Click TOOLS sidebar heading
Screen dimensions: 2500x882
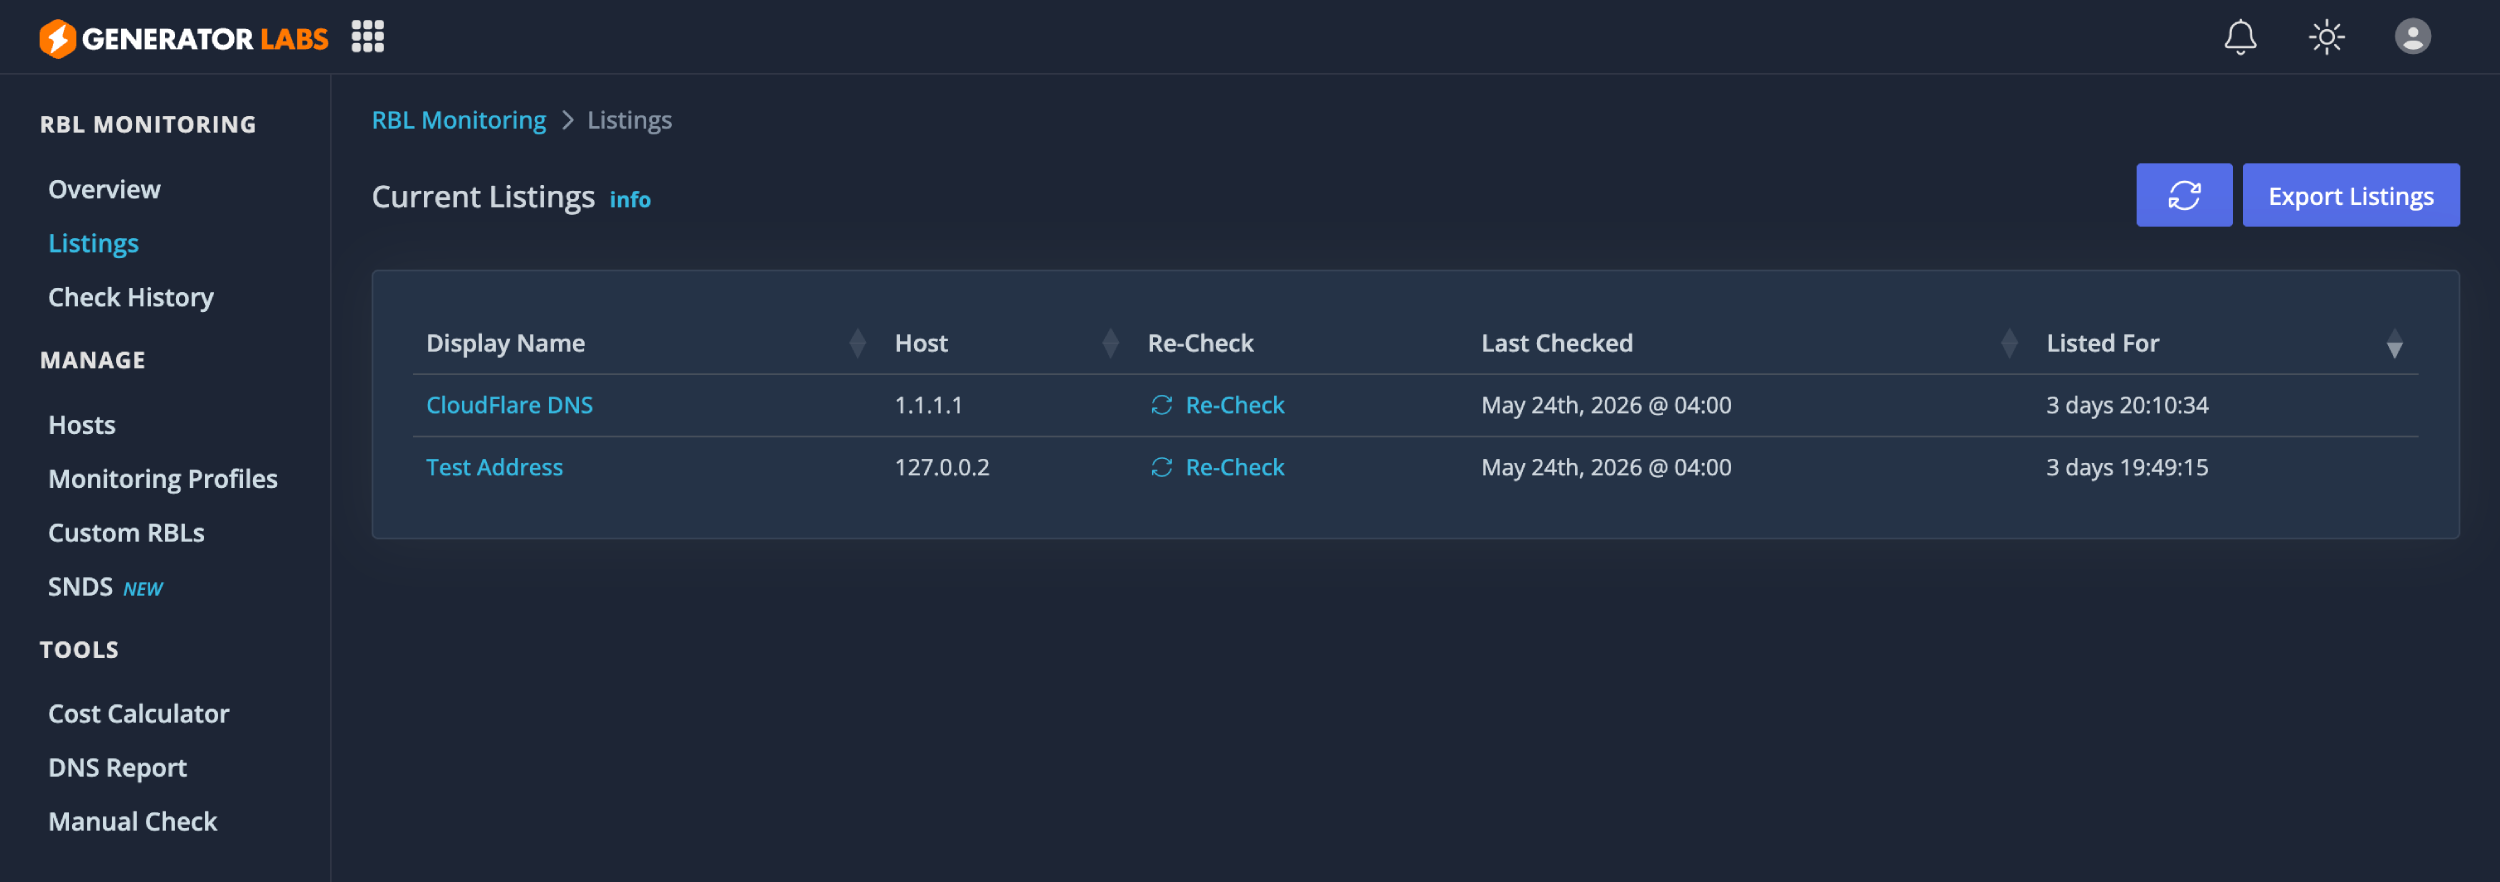coord(80,650)
